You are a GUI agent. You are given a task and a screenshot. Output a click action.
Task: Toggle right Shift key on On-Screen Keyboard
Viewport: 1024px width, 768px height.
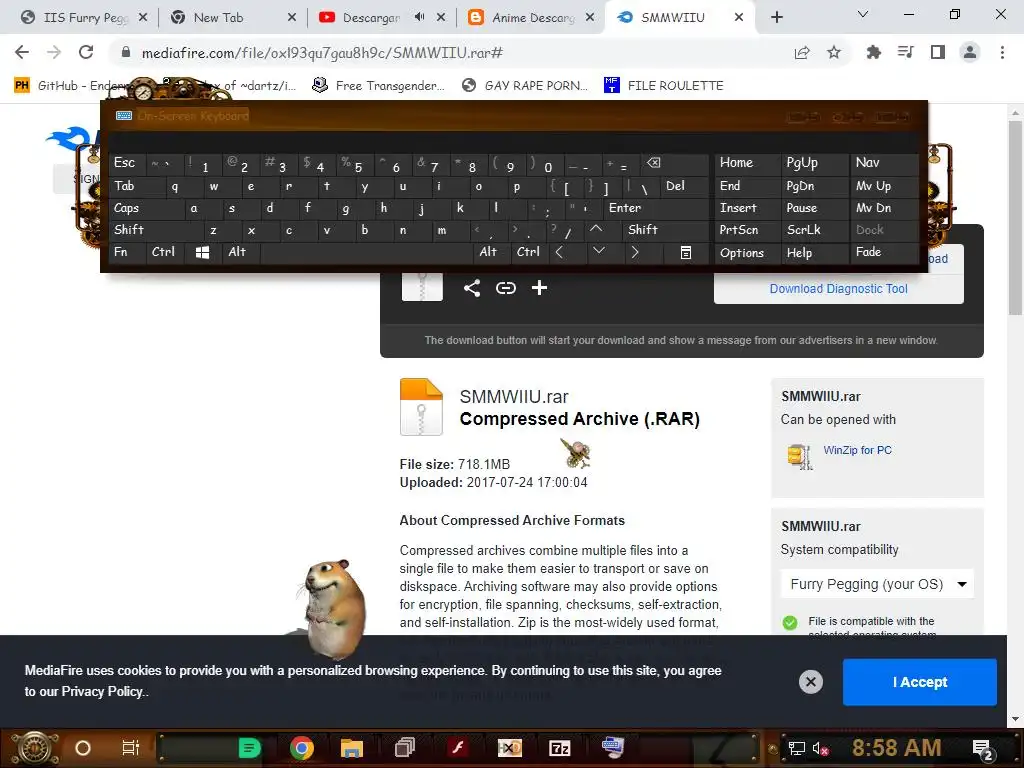[x=665, y=229]
